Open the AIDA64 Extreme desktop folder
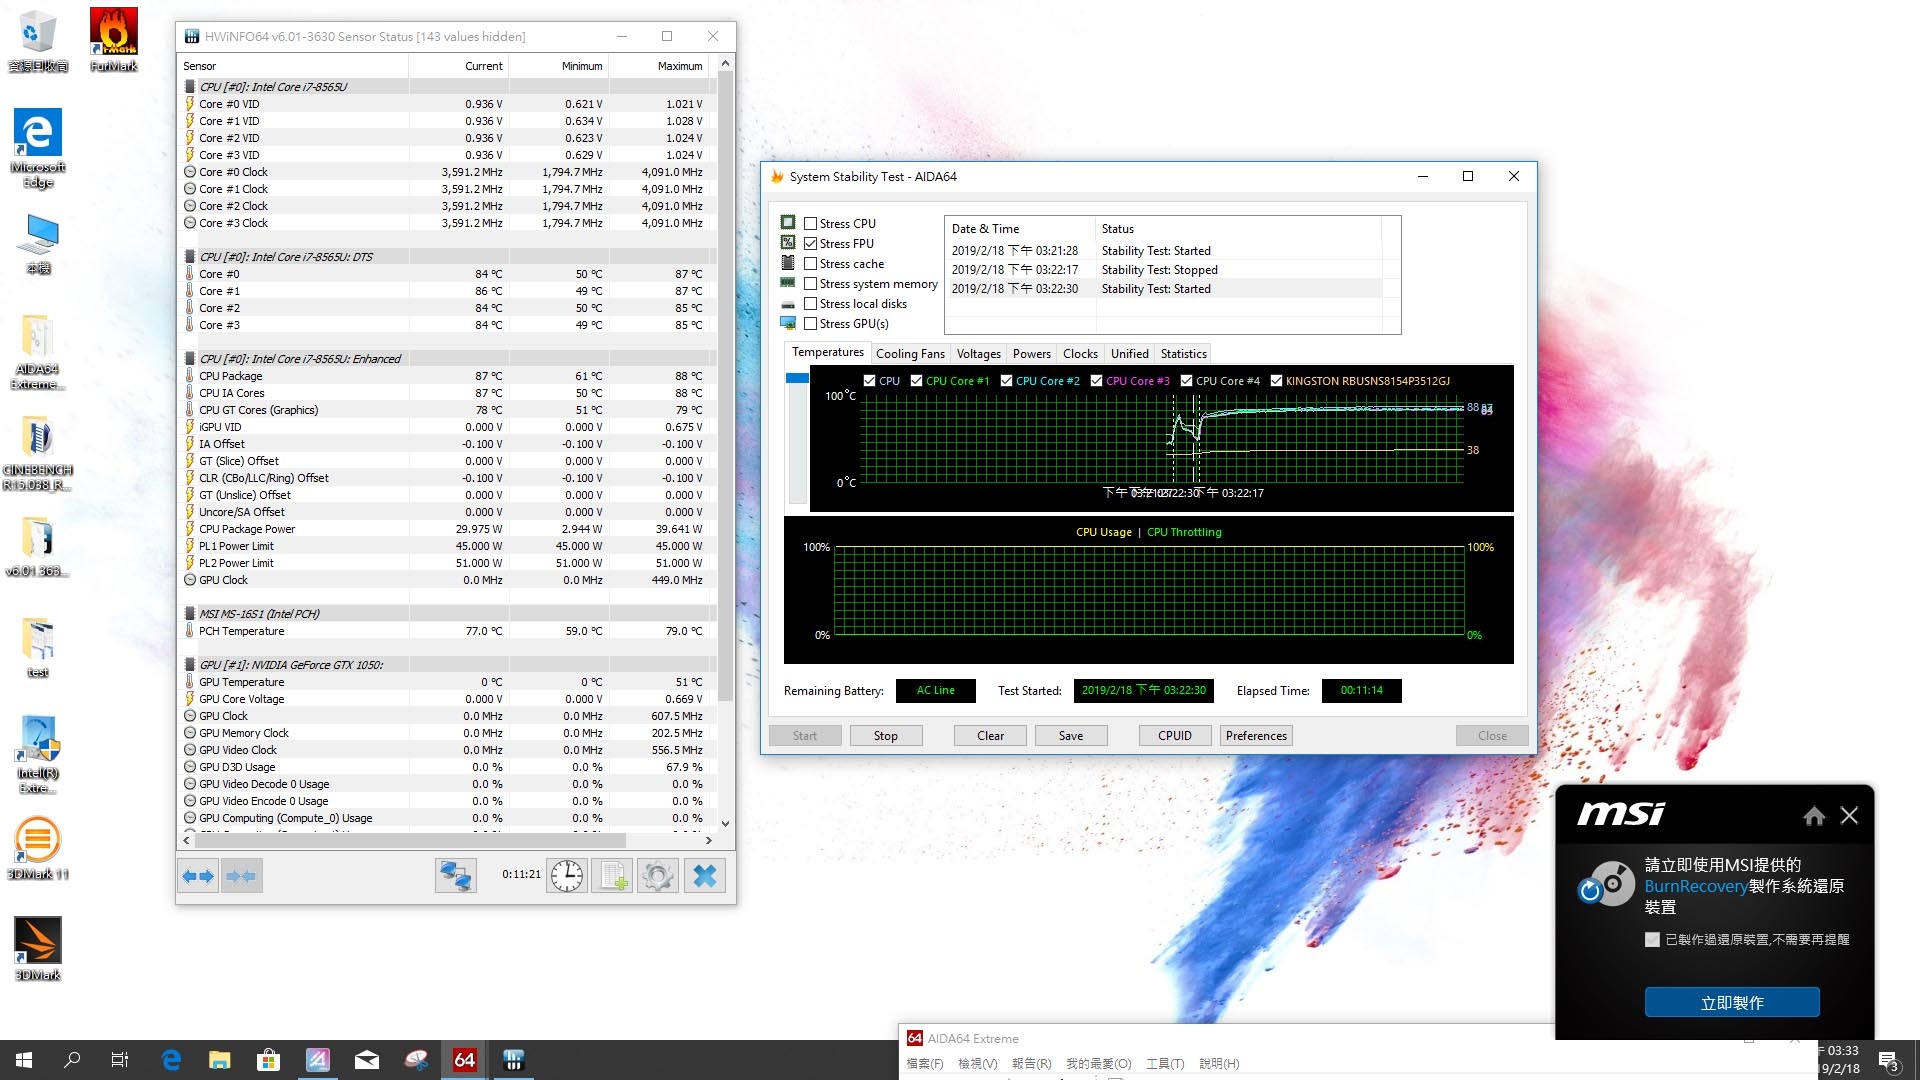The height and width of the screenshot is (1080, 1920). [x=38, y=350]
